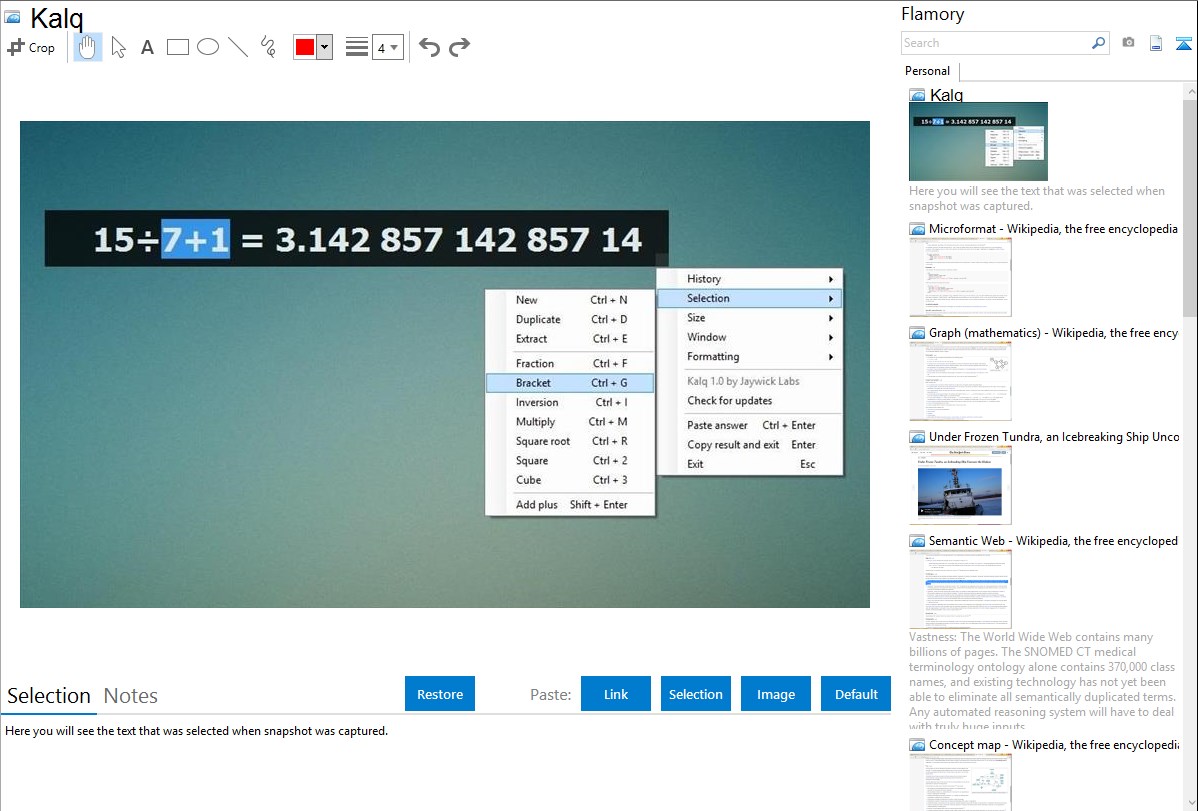
Task: Open the Personal tab
Action: [x=928, y=71]
